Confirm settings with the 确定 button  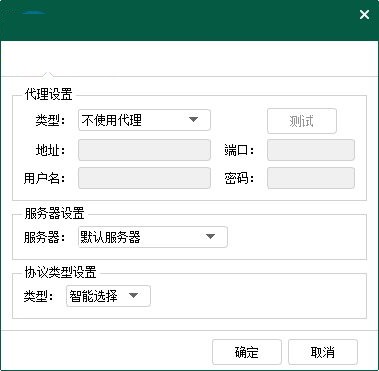tap(247, 352)
